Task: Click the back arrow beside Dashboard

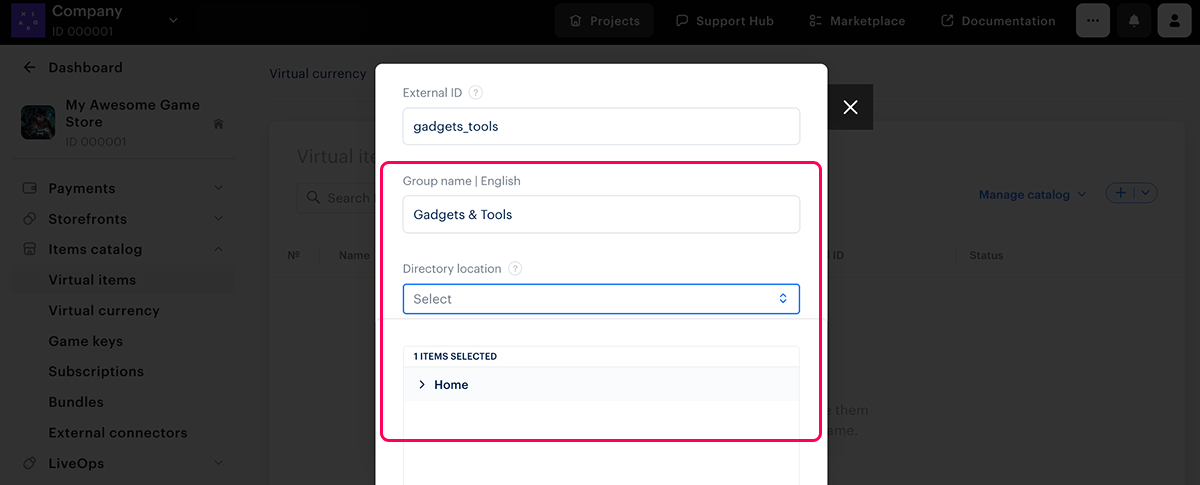Action: [x=29, y=68]
